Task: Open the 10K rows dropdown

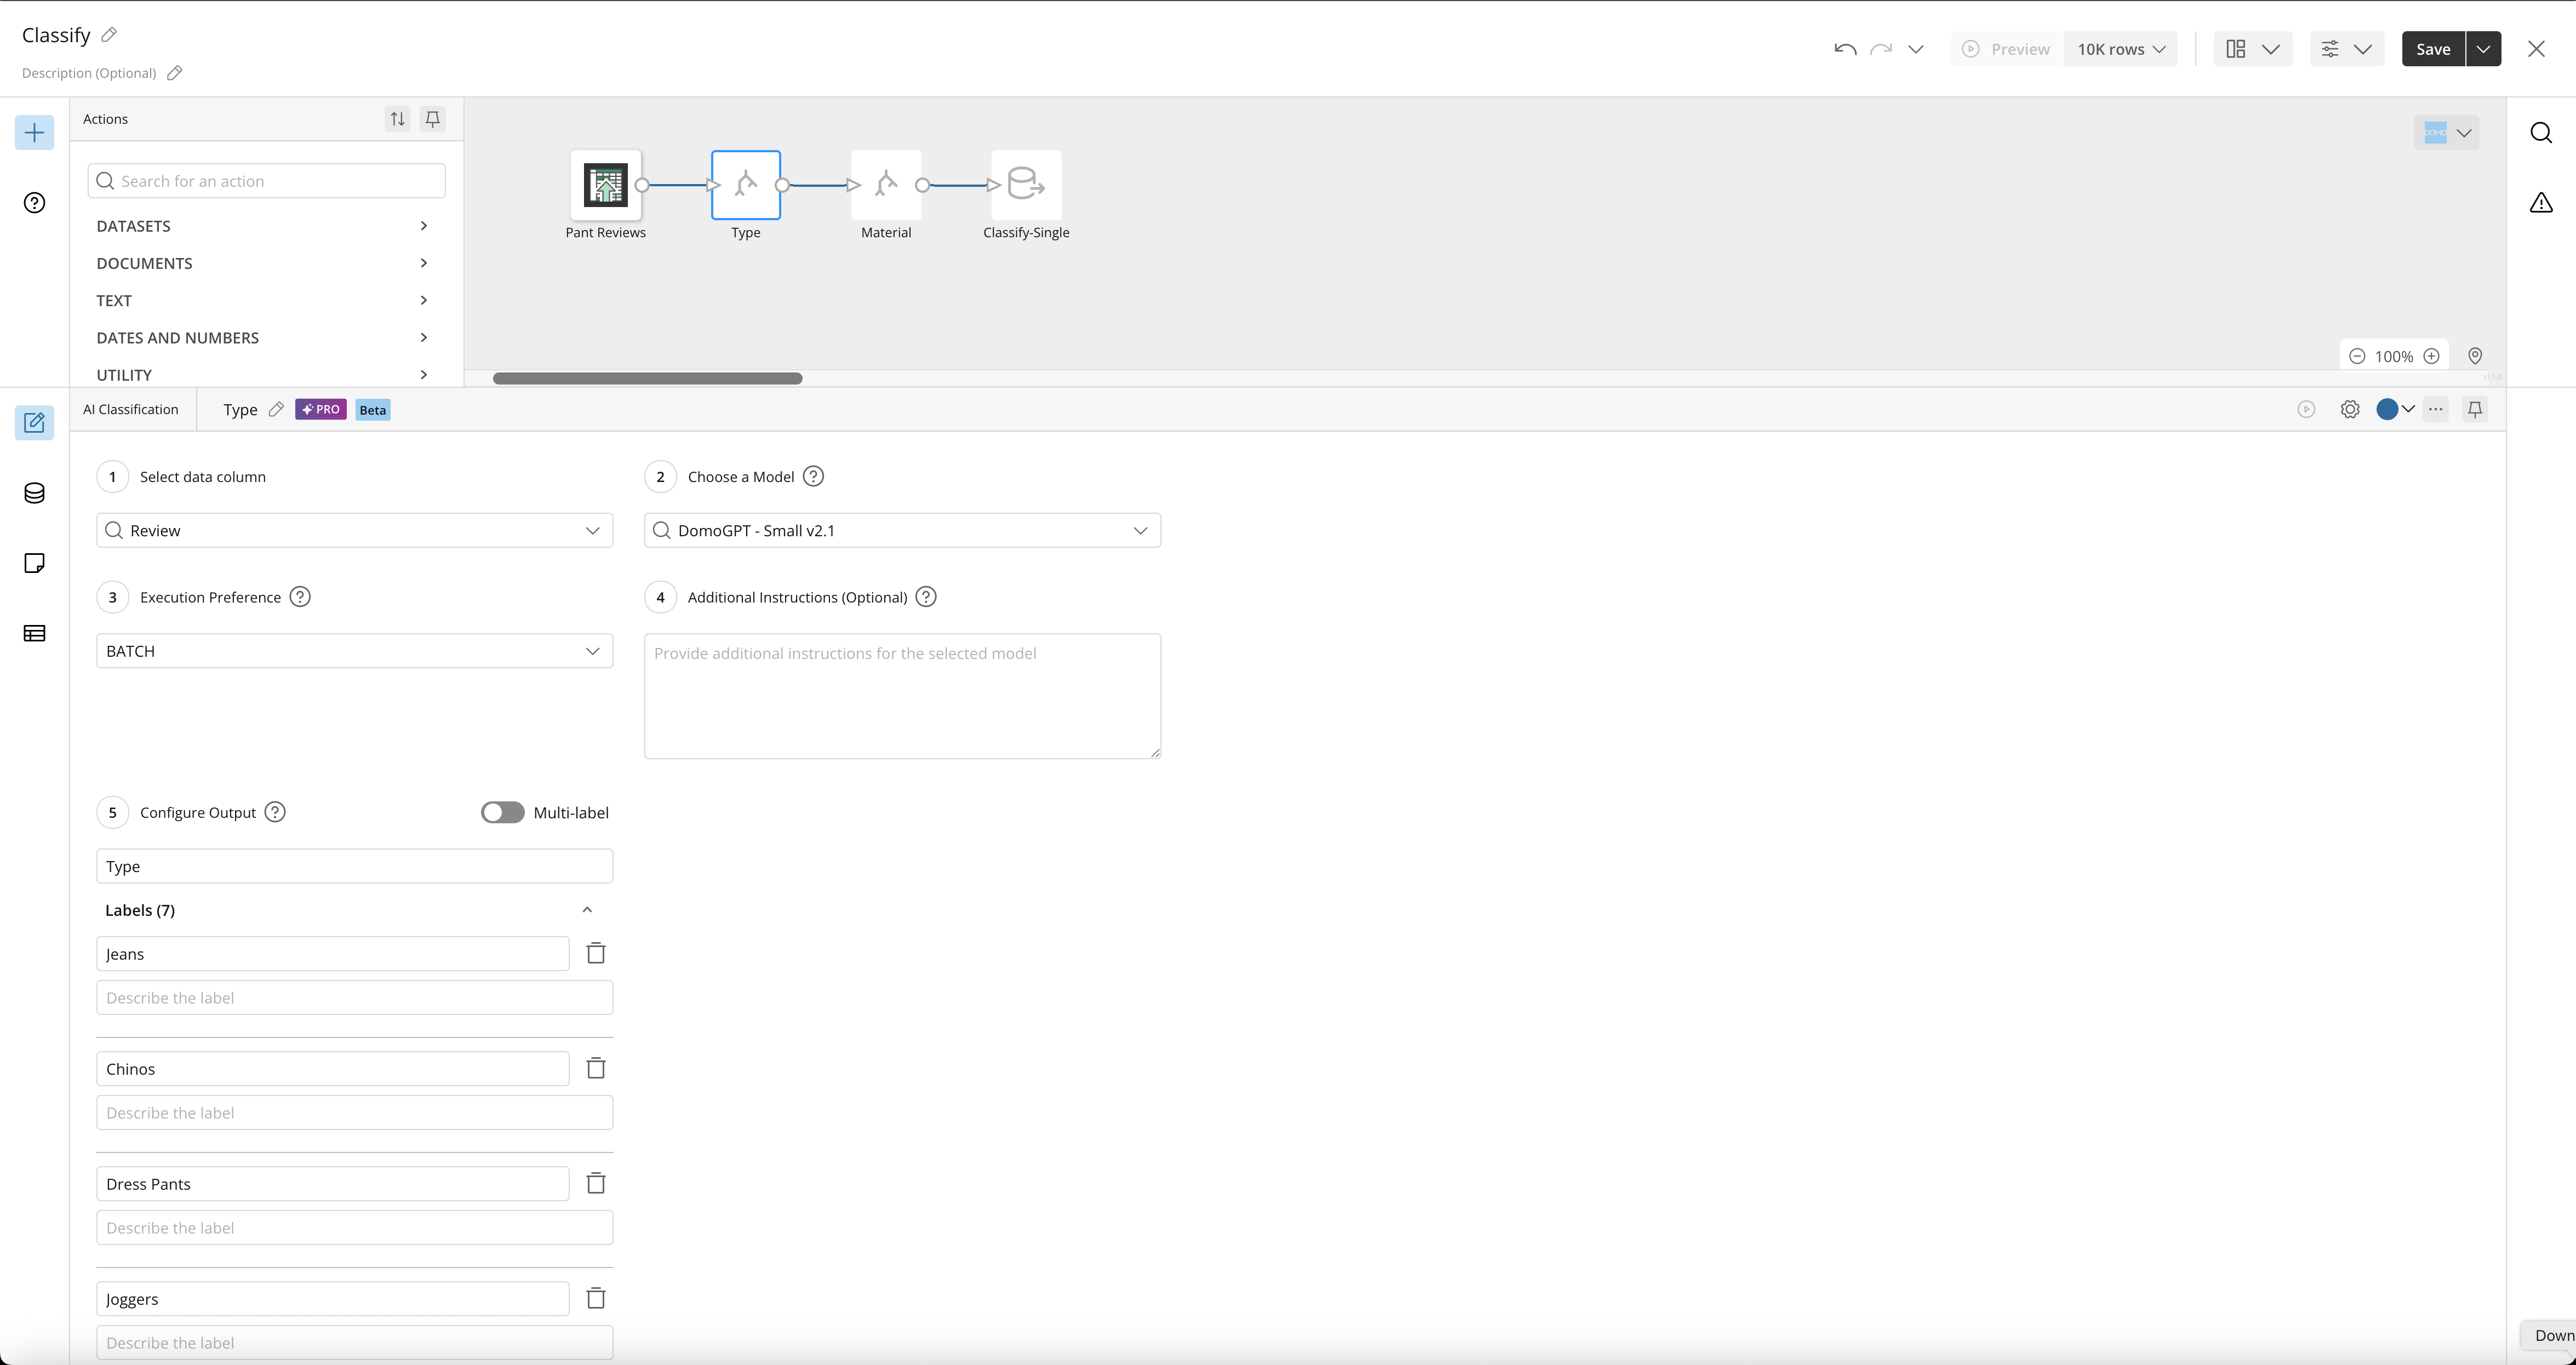Action: pyautogui.click(x=2121, y=49)
